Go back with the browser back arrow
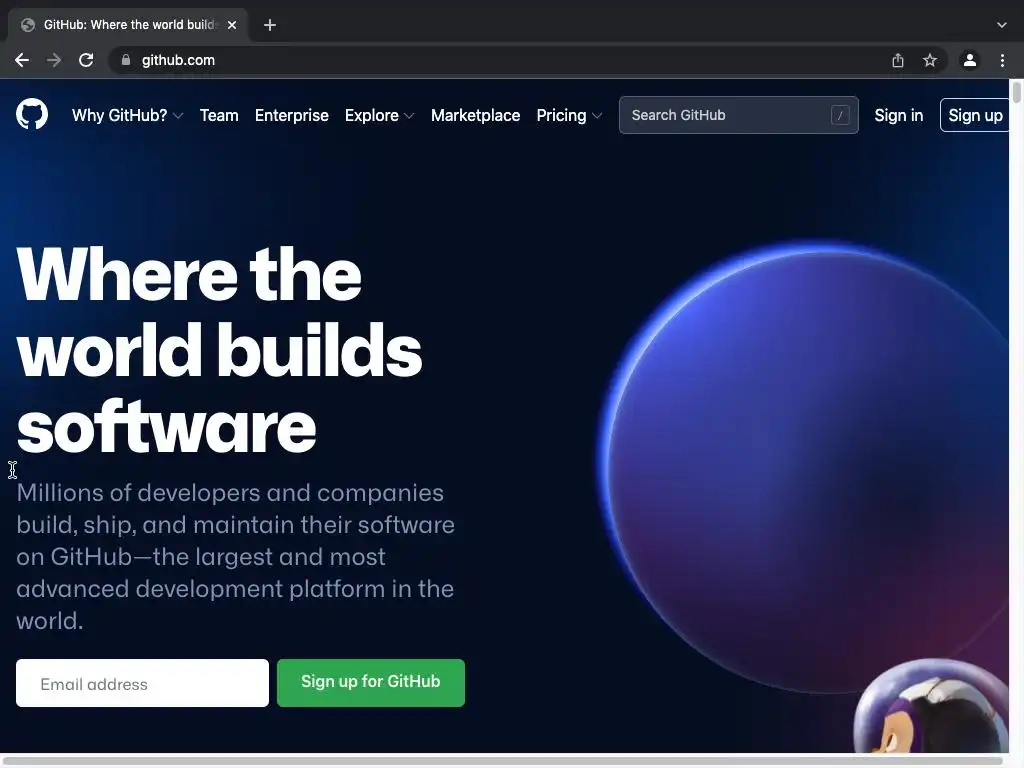This screenshot has height=768, width=1024. tap(22, 60)
